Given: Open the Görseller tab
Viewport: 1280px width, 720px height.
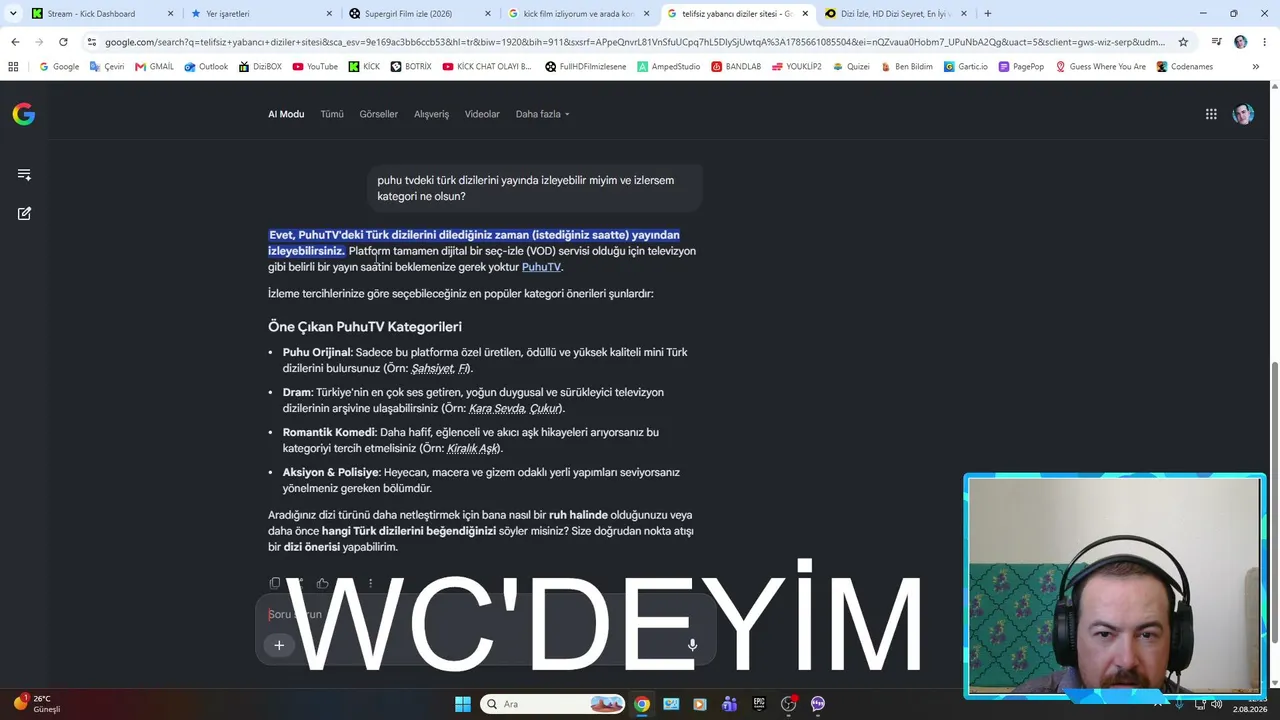Looking at the screenshot, I should pyautogui.click(x=379, y=114).
